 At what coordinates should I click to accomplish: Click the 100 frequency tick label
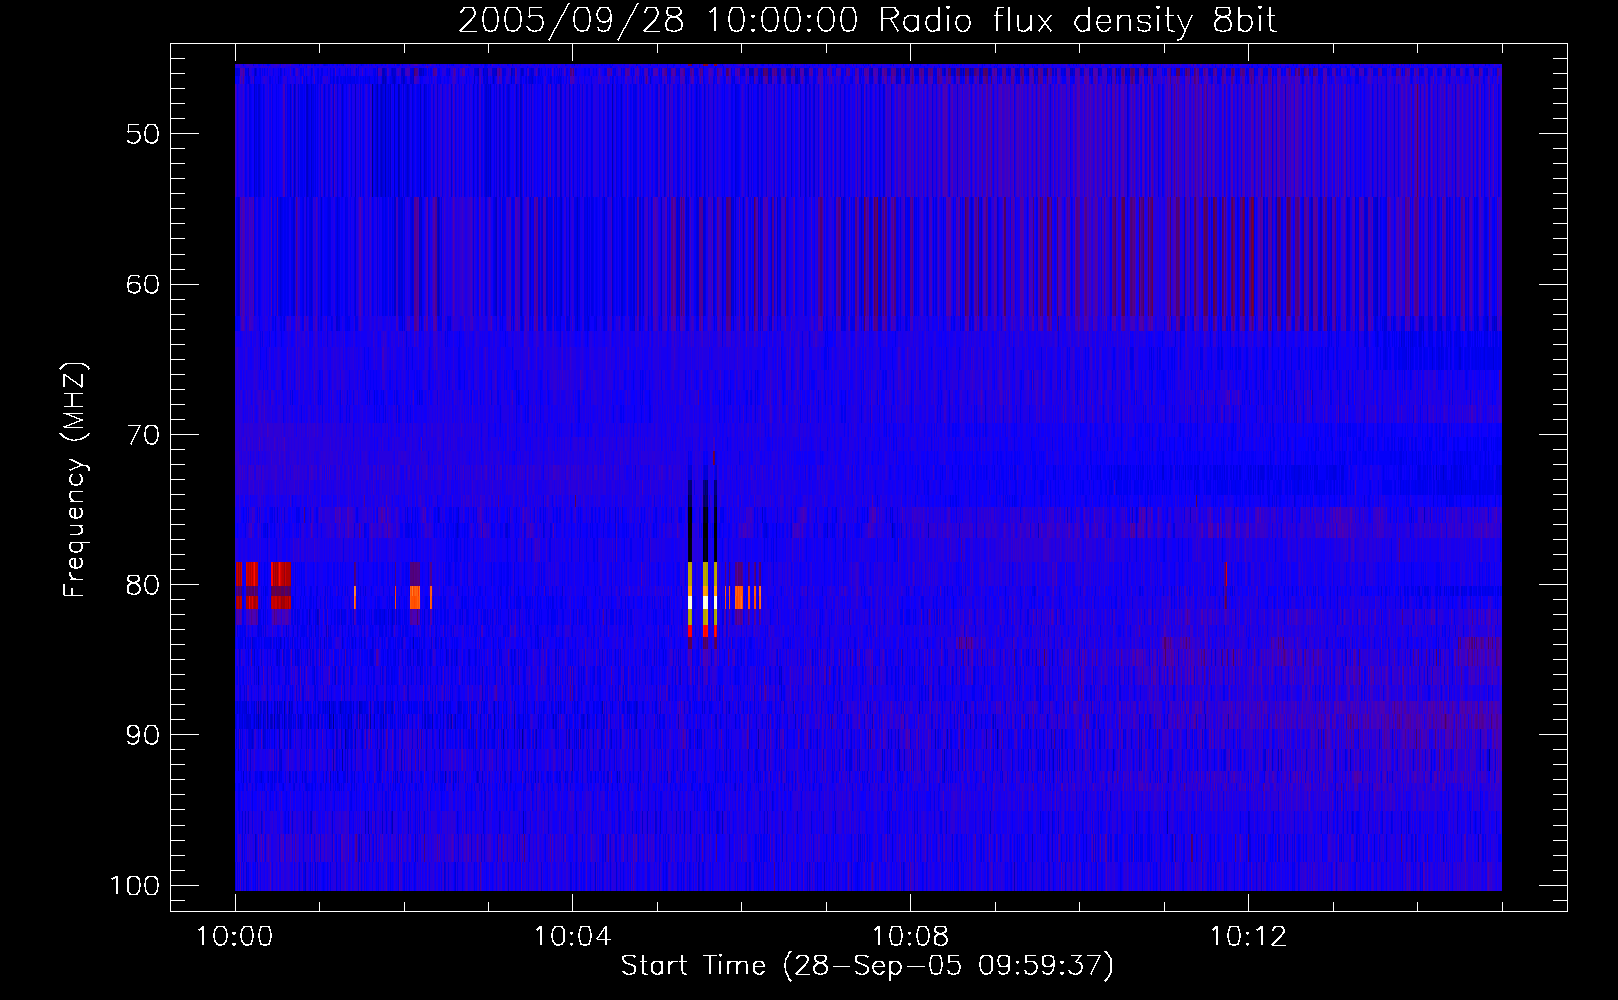click(134, 885)
